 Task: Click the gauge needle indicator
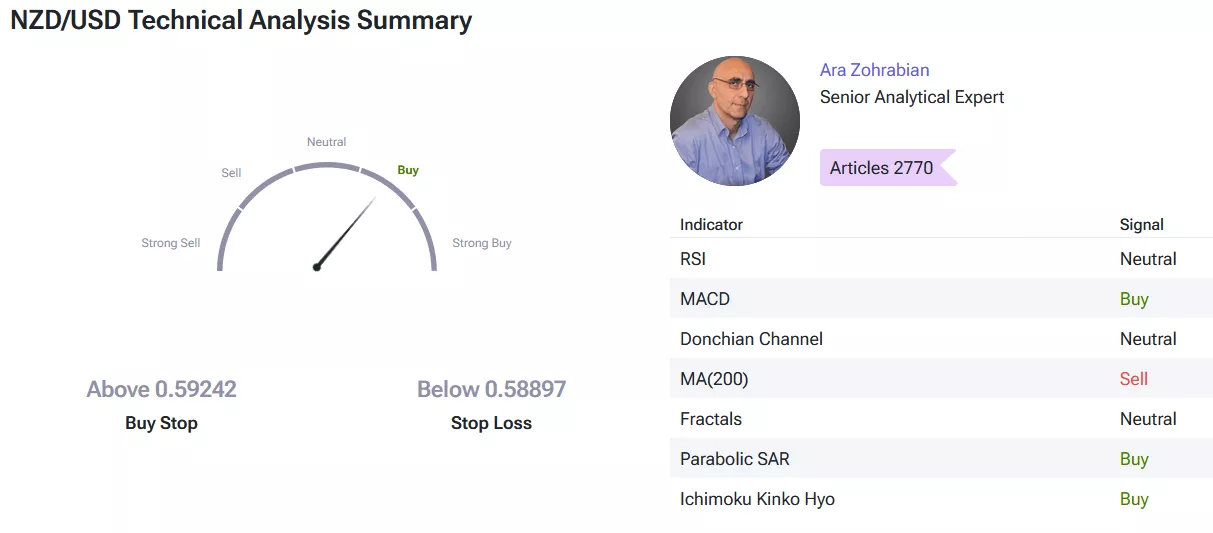pyautogui.click(x=345, y=233)
